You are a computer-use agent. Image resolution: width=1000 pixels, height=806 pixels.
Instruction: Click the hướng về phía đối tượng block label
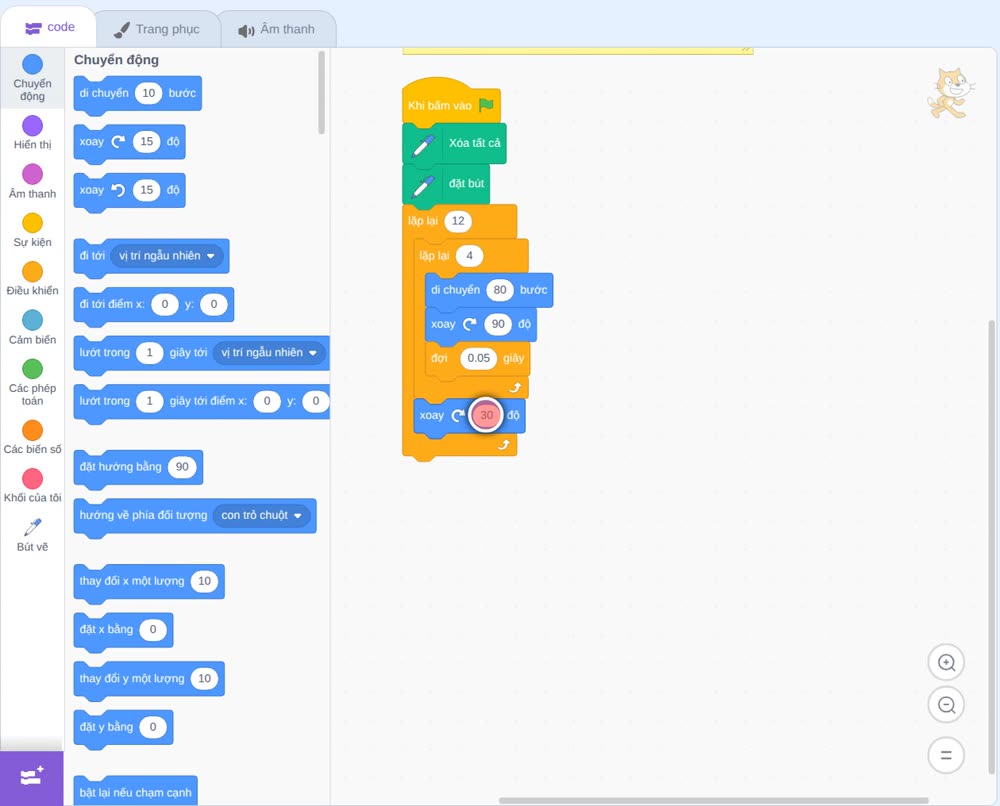pyautogui.click(x=143, y=515)
